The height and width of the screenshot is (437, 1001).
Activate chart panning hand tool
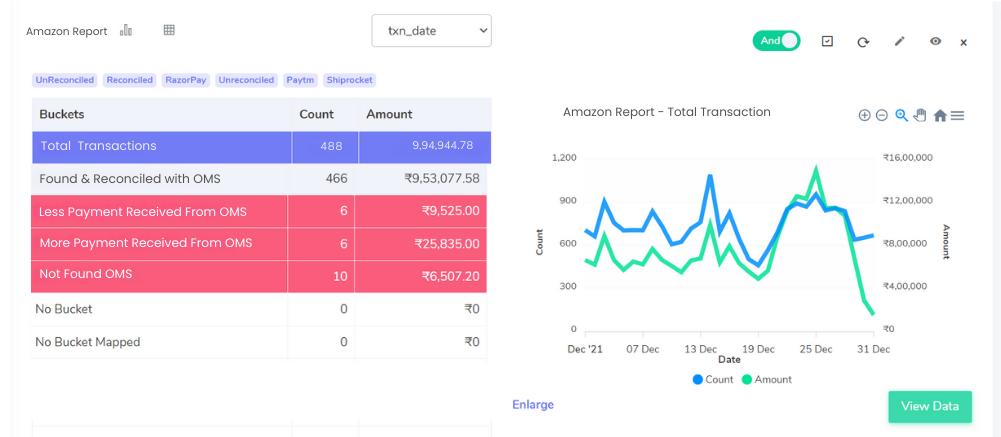click(x=920, y=115)
